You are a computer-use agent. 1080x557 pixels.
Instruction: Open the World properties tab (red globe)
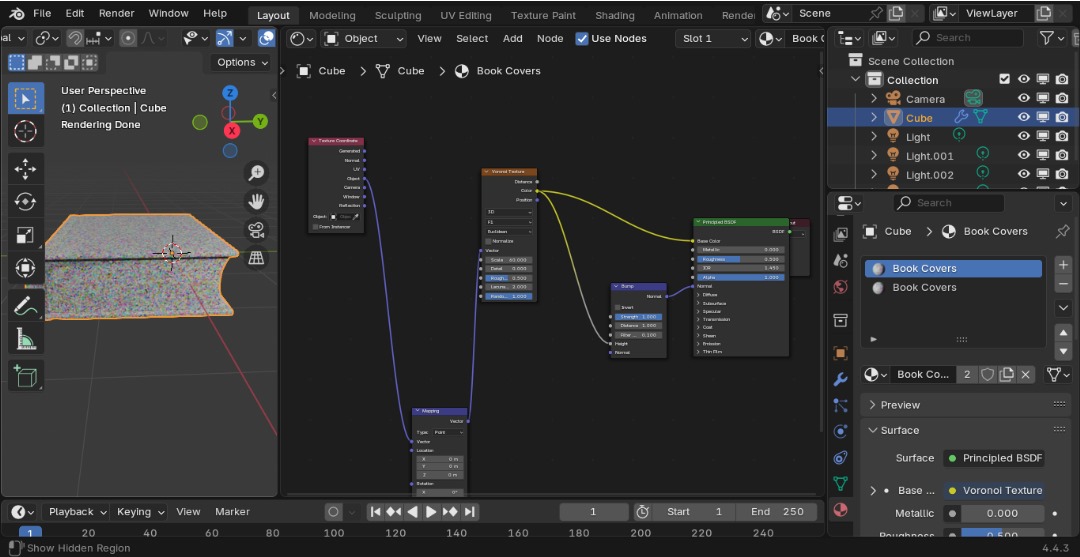pyautogui.click(x=840, y=287)
